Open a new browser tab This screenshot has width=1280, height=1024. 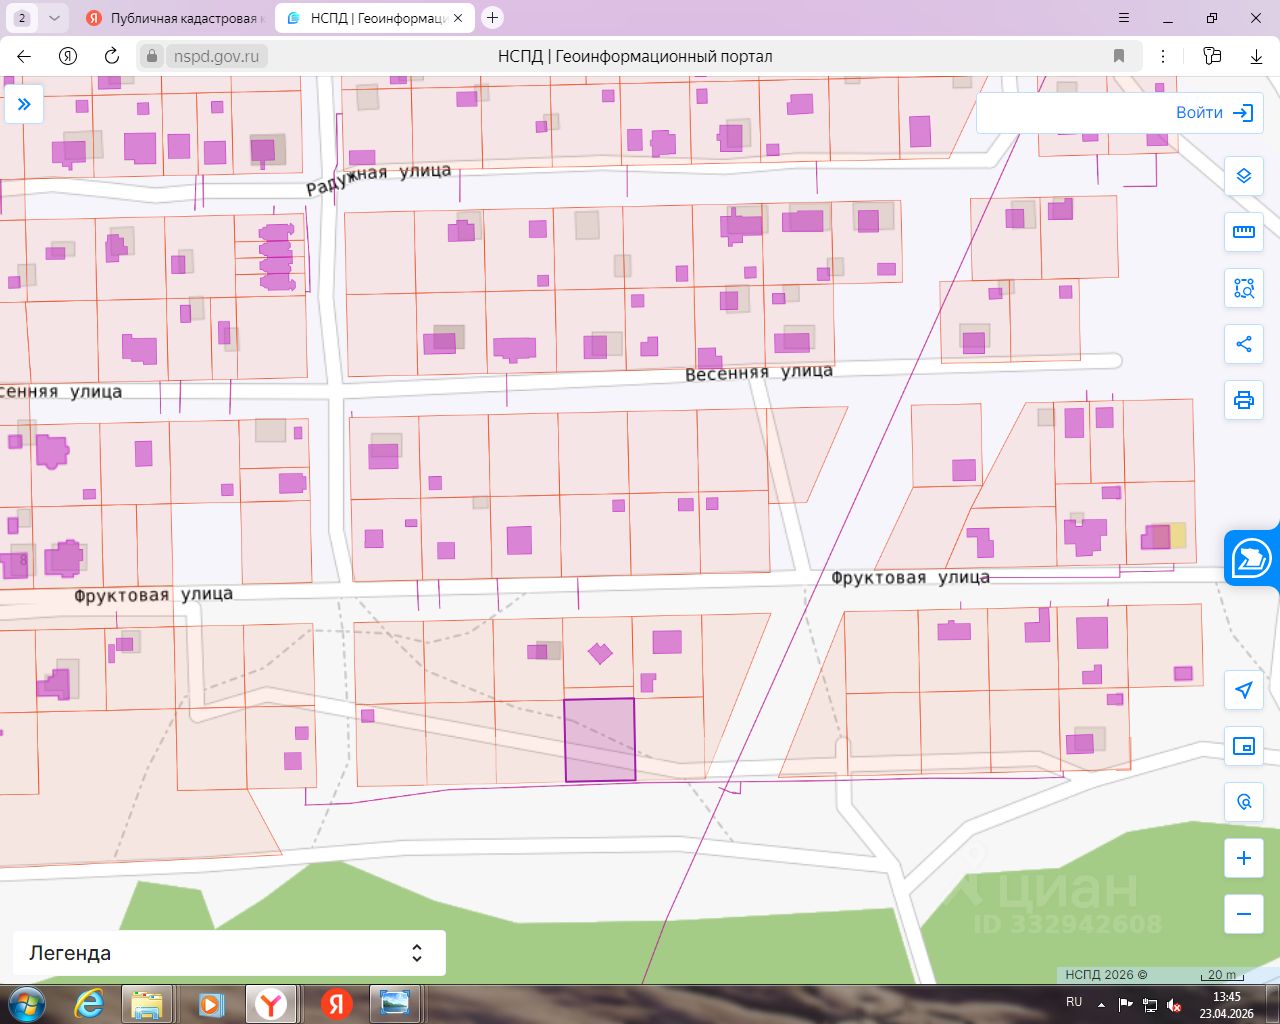pos(492,17)
